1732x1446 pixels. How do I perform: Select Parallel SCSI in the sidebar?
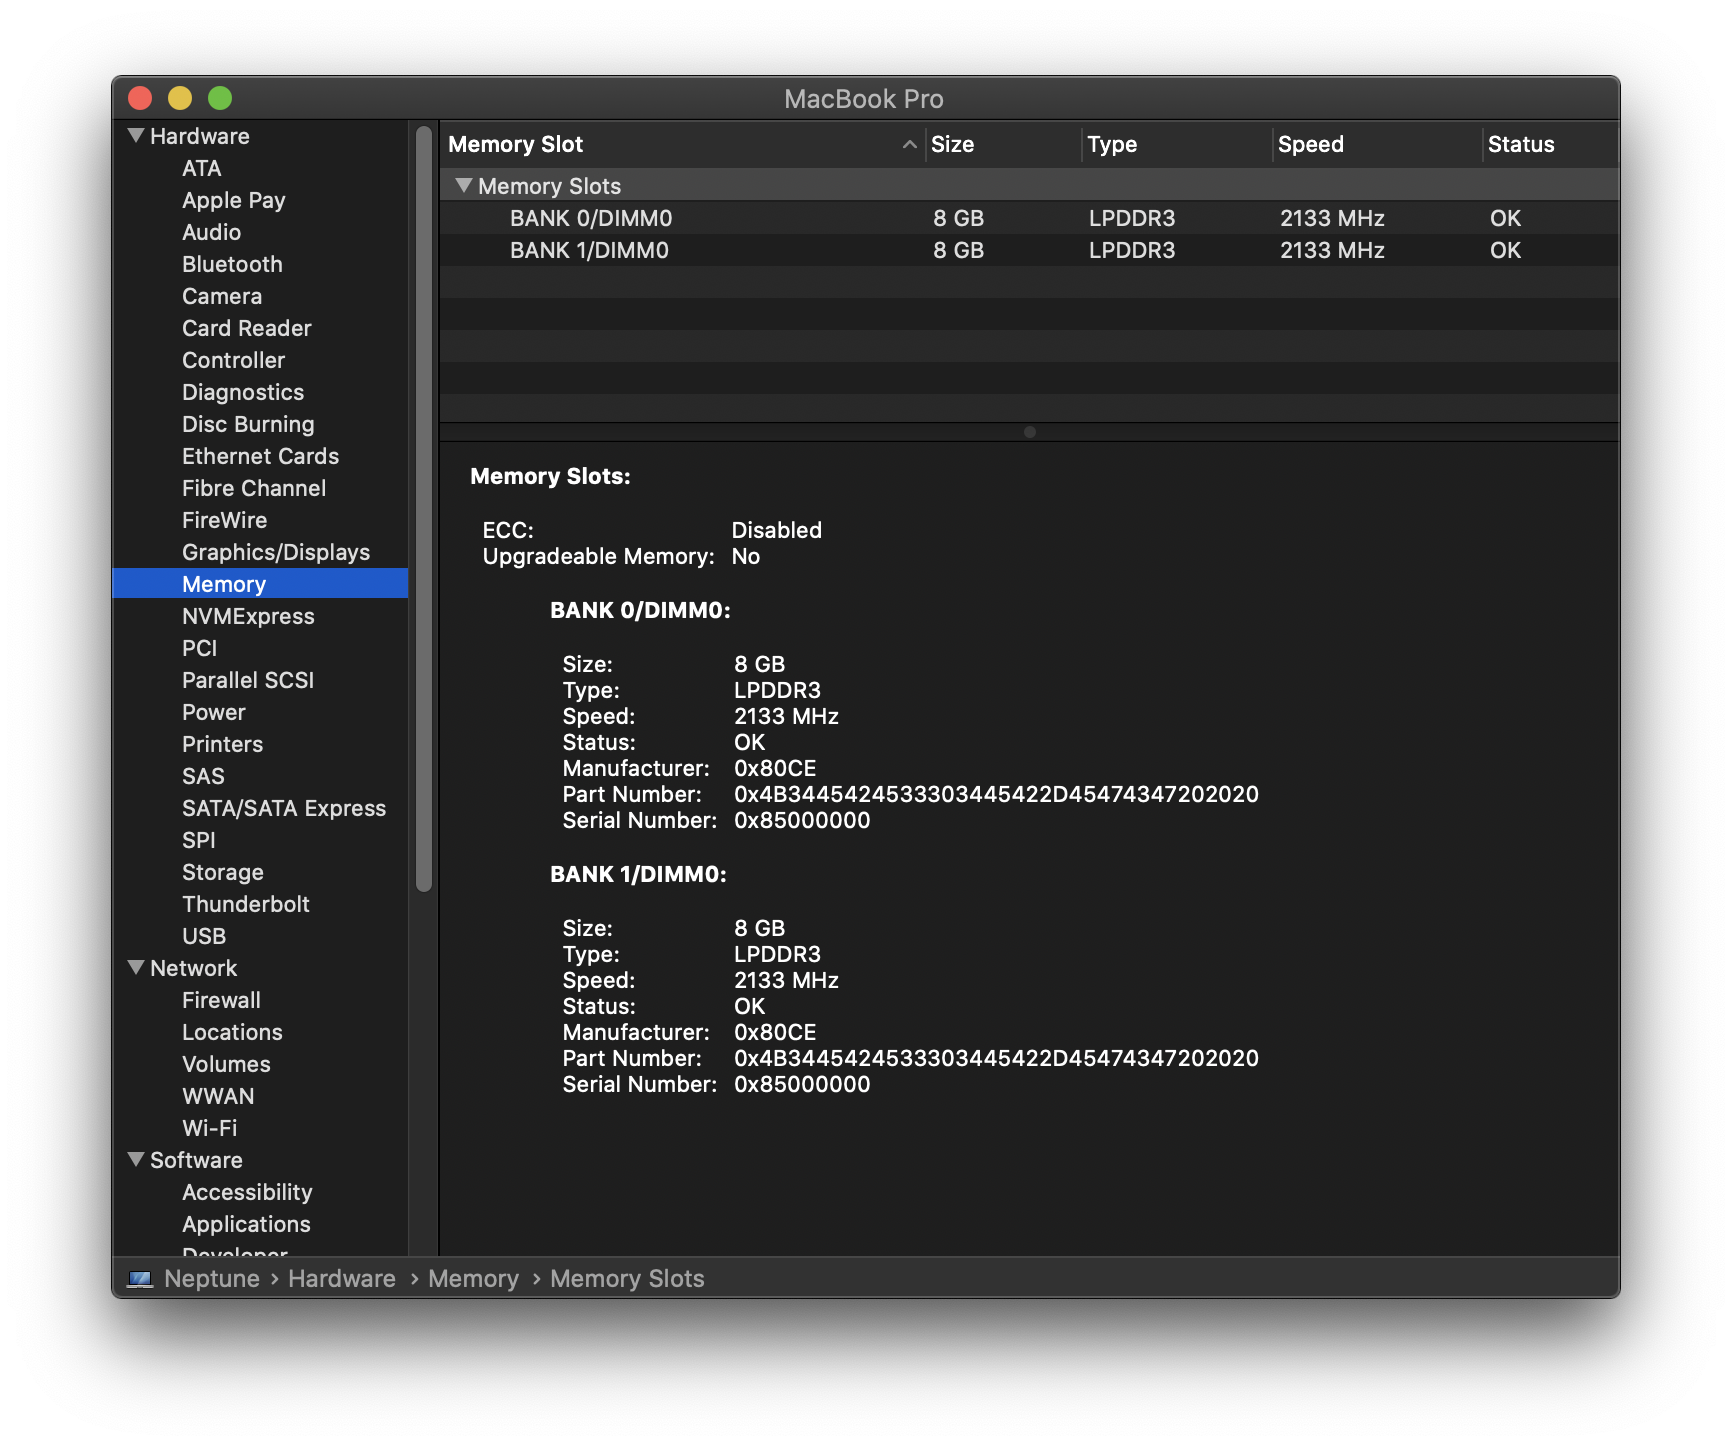click(x=248, y=680)
